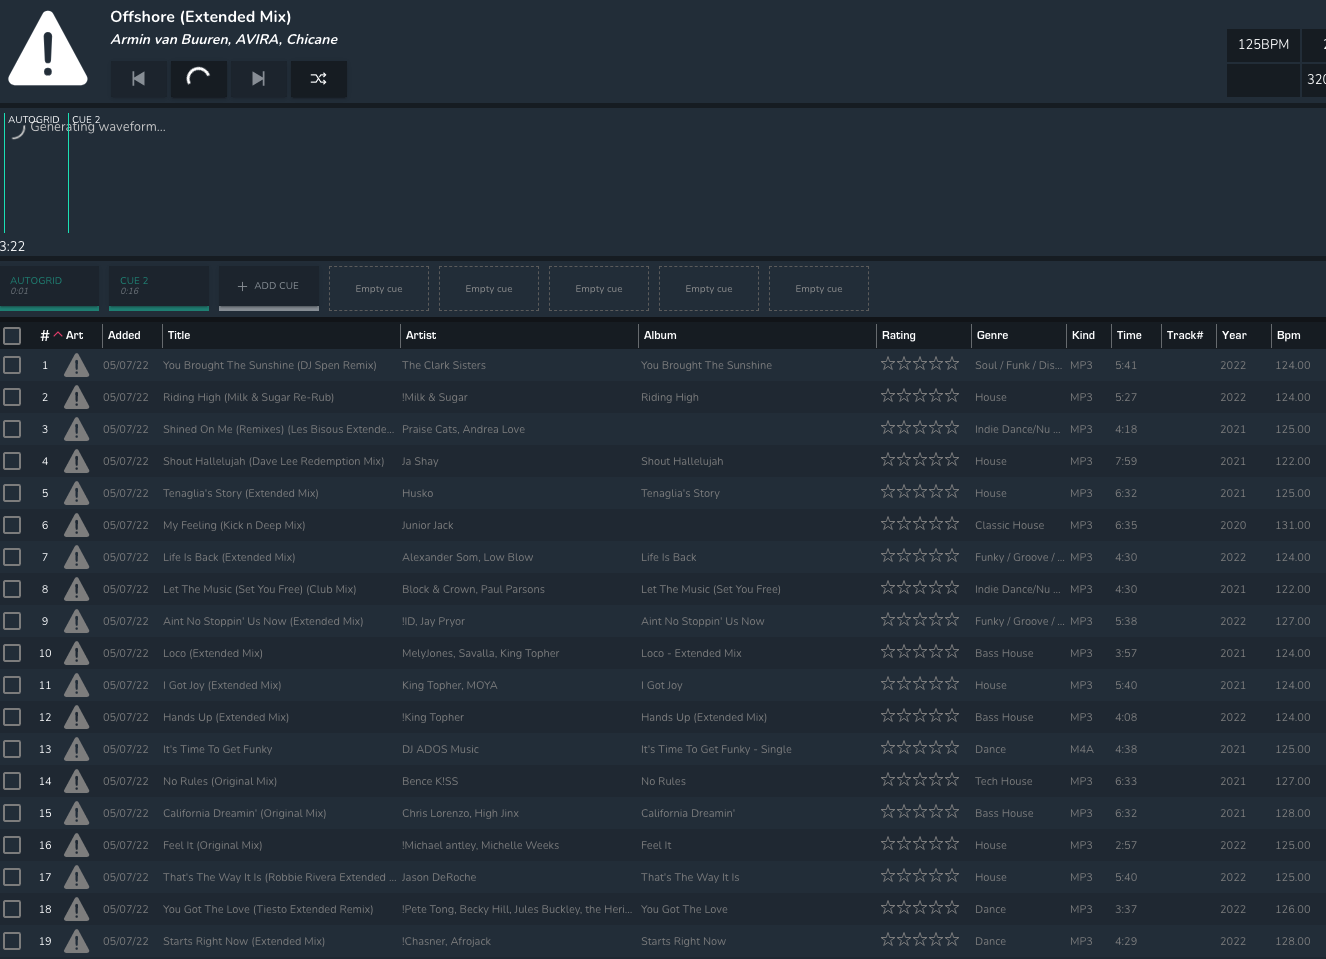Select the AUTOGRID cue point button
This screenshot has width=1326, height=959.
click(50, 286)
